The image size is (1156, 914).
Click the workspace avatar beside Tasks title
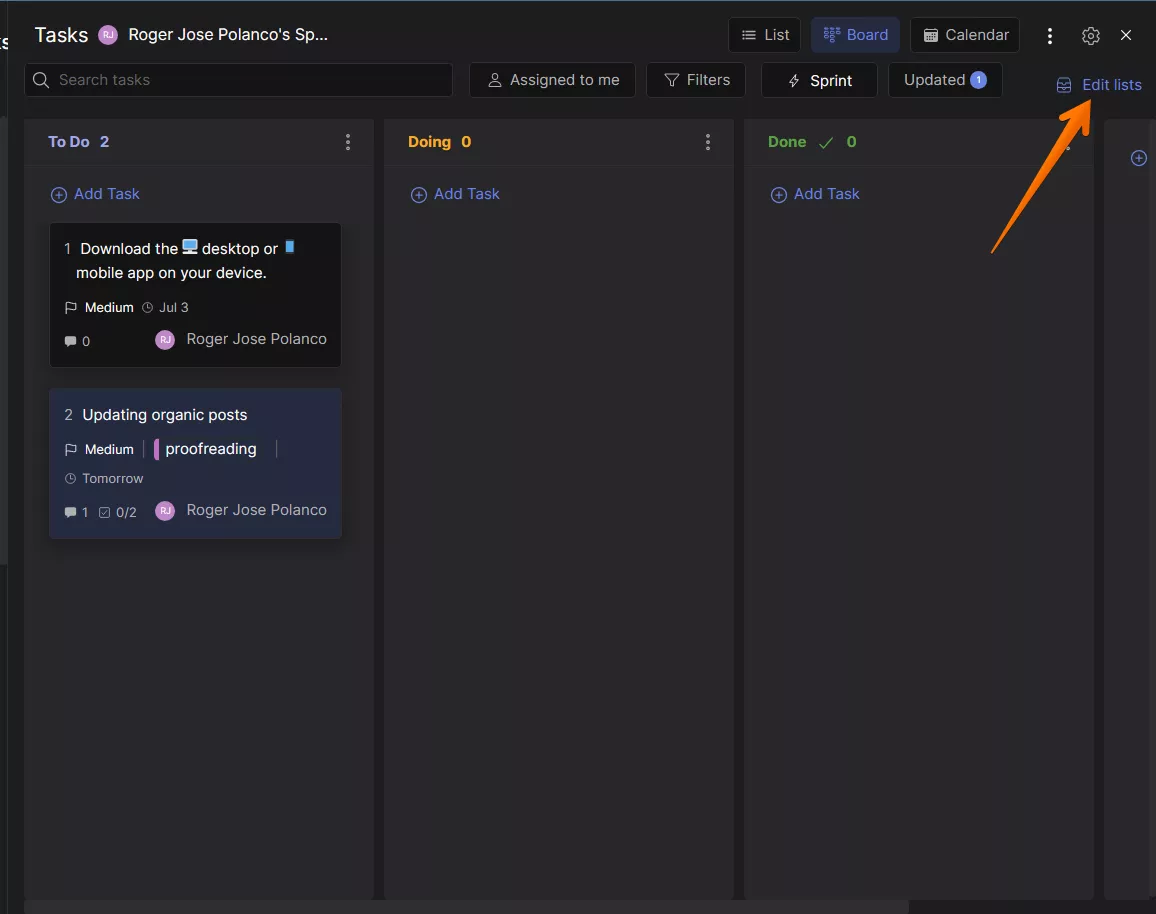click(x=108, y=35)
